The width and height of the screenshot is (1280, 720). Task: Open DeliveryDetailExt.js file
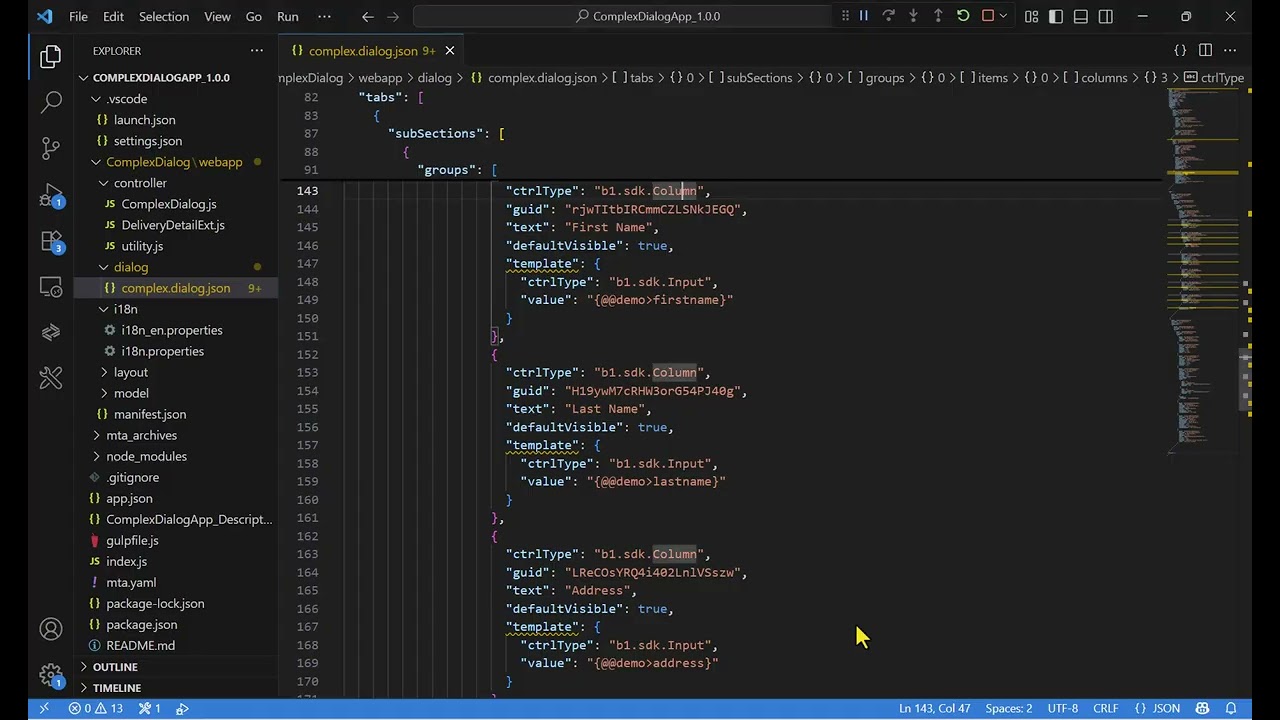[176, 225]
